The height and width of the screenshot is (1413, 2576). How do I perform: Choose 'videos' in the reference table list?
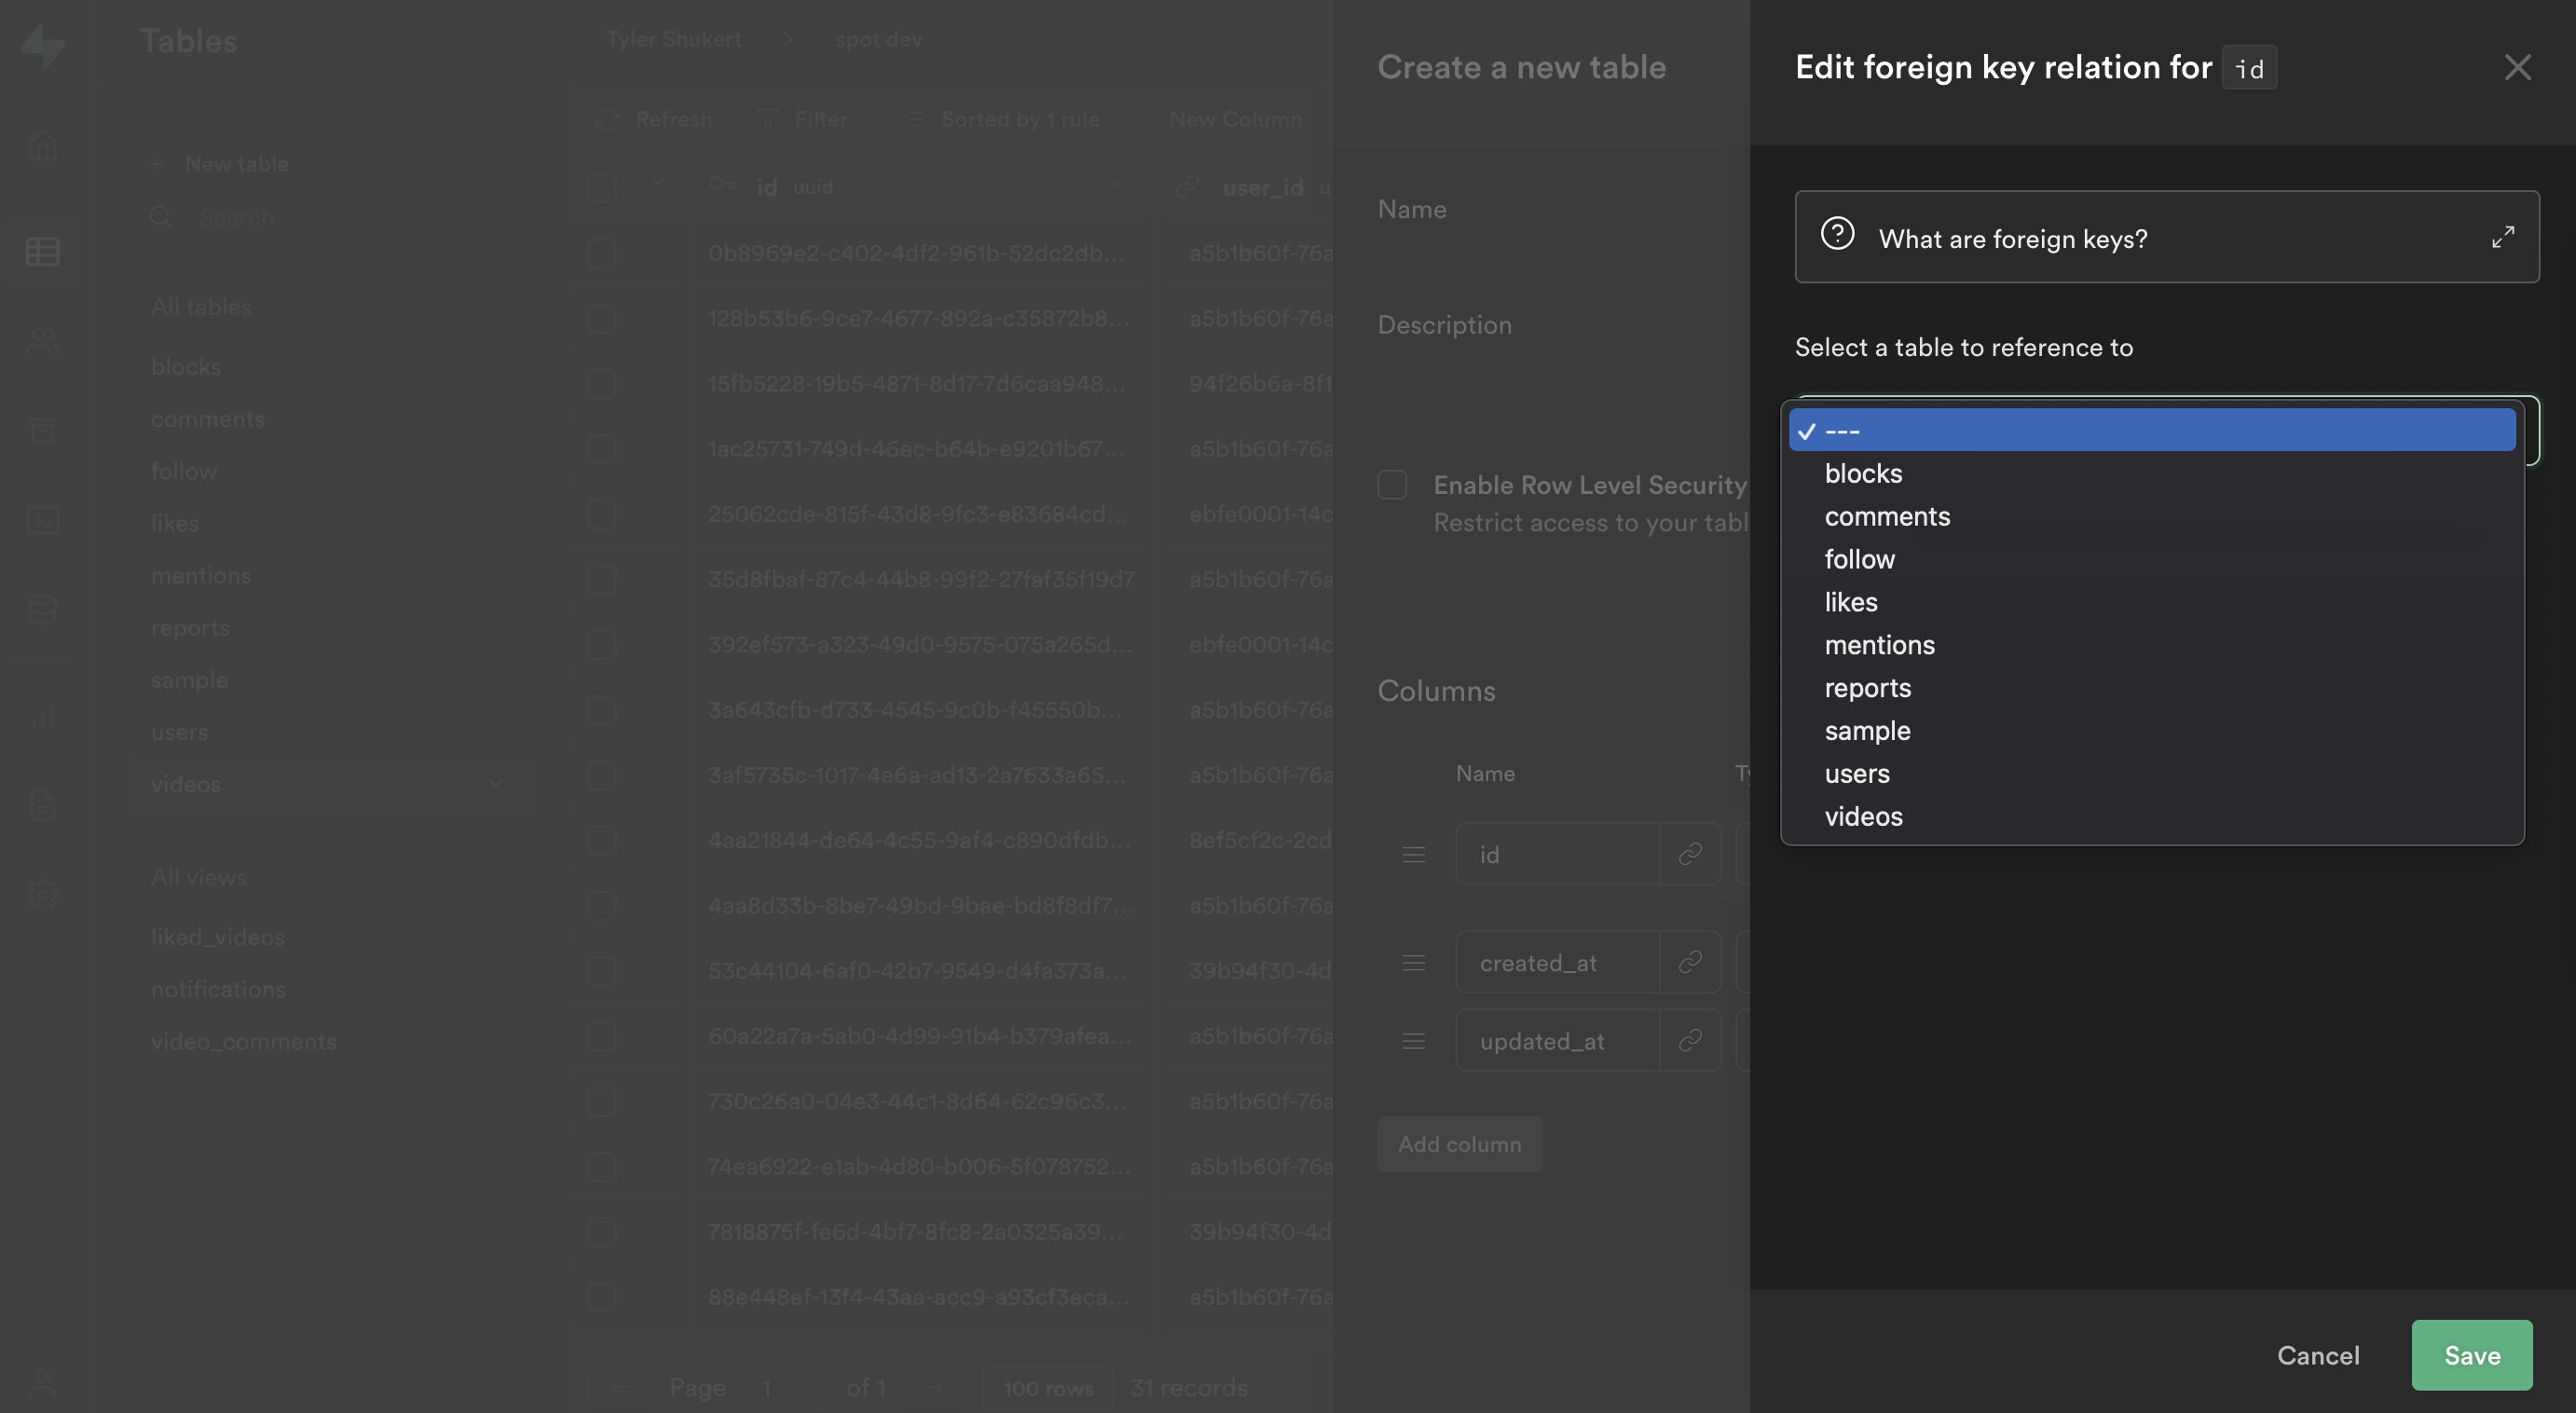1863,816
